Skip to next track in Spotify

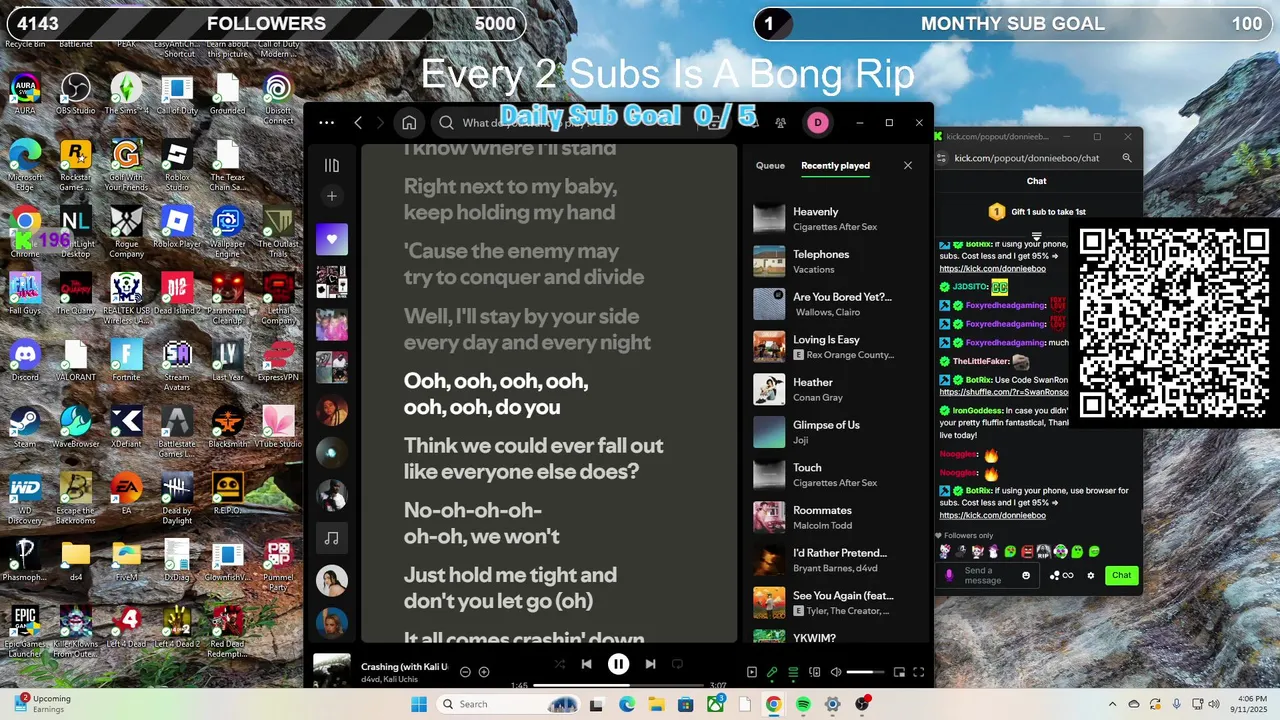(650, 664)
